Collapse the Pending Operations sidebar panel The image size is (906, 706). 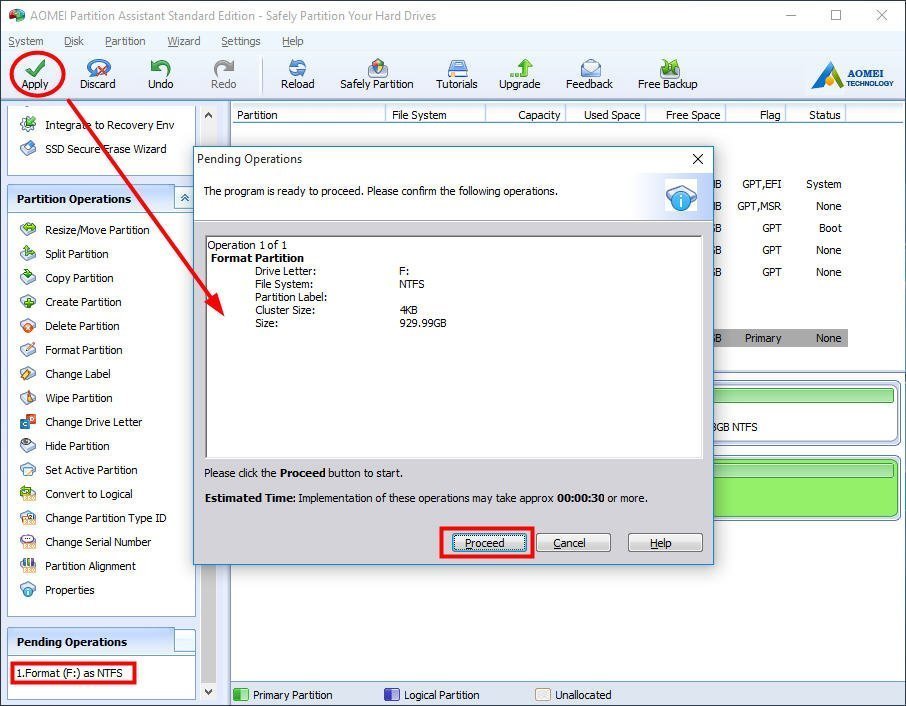click(x=184, y=641)
